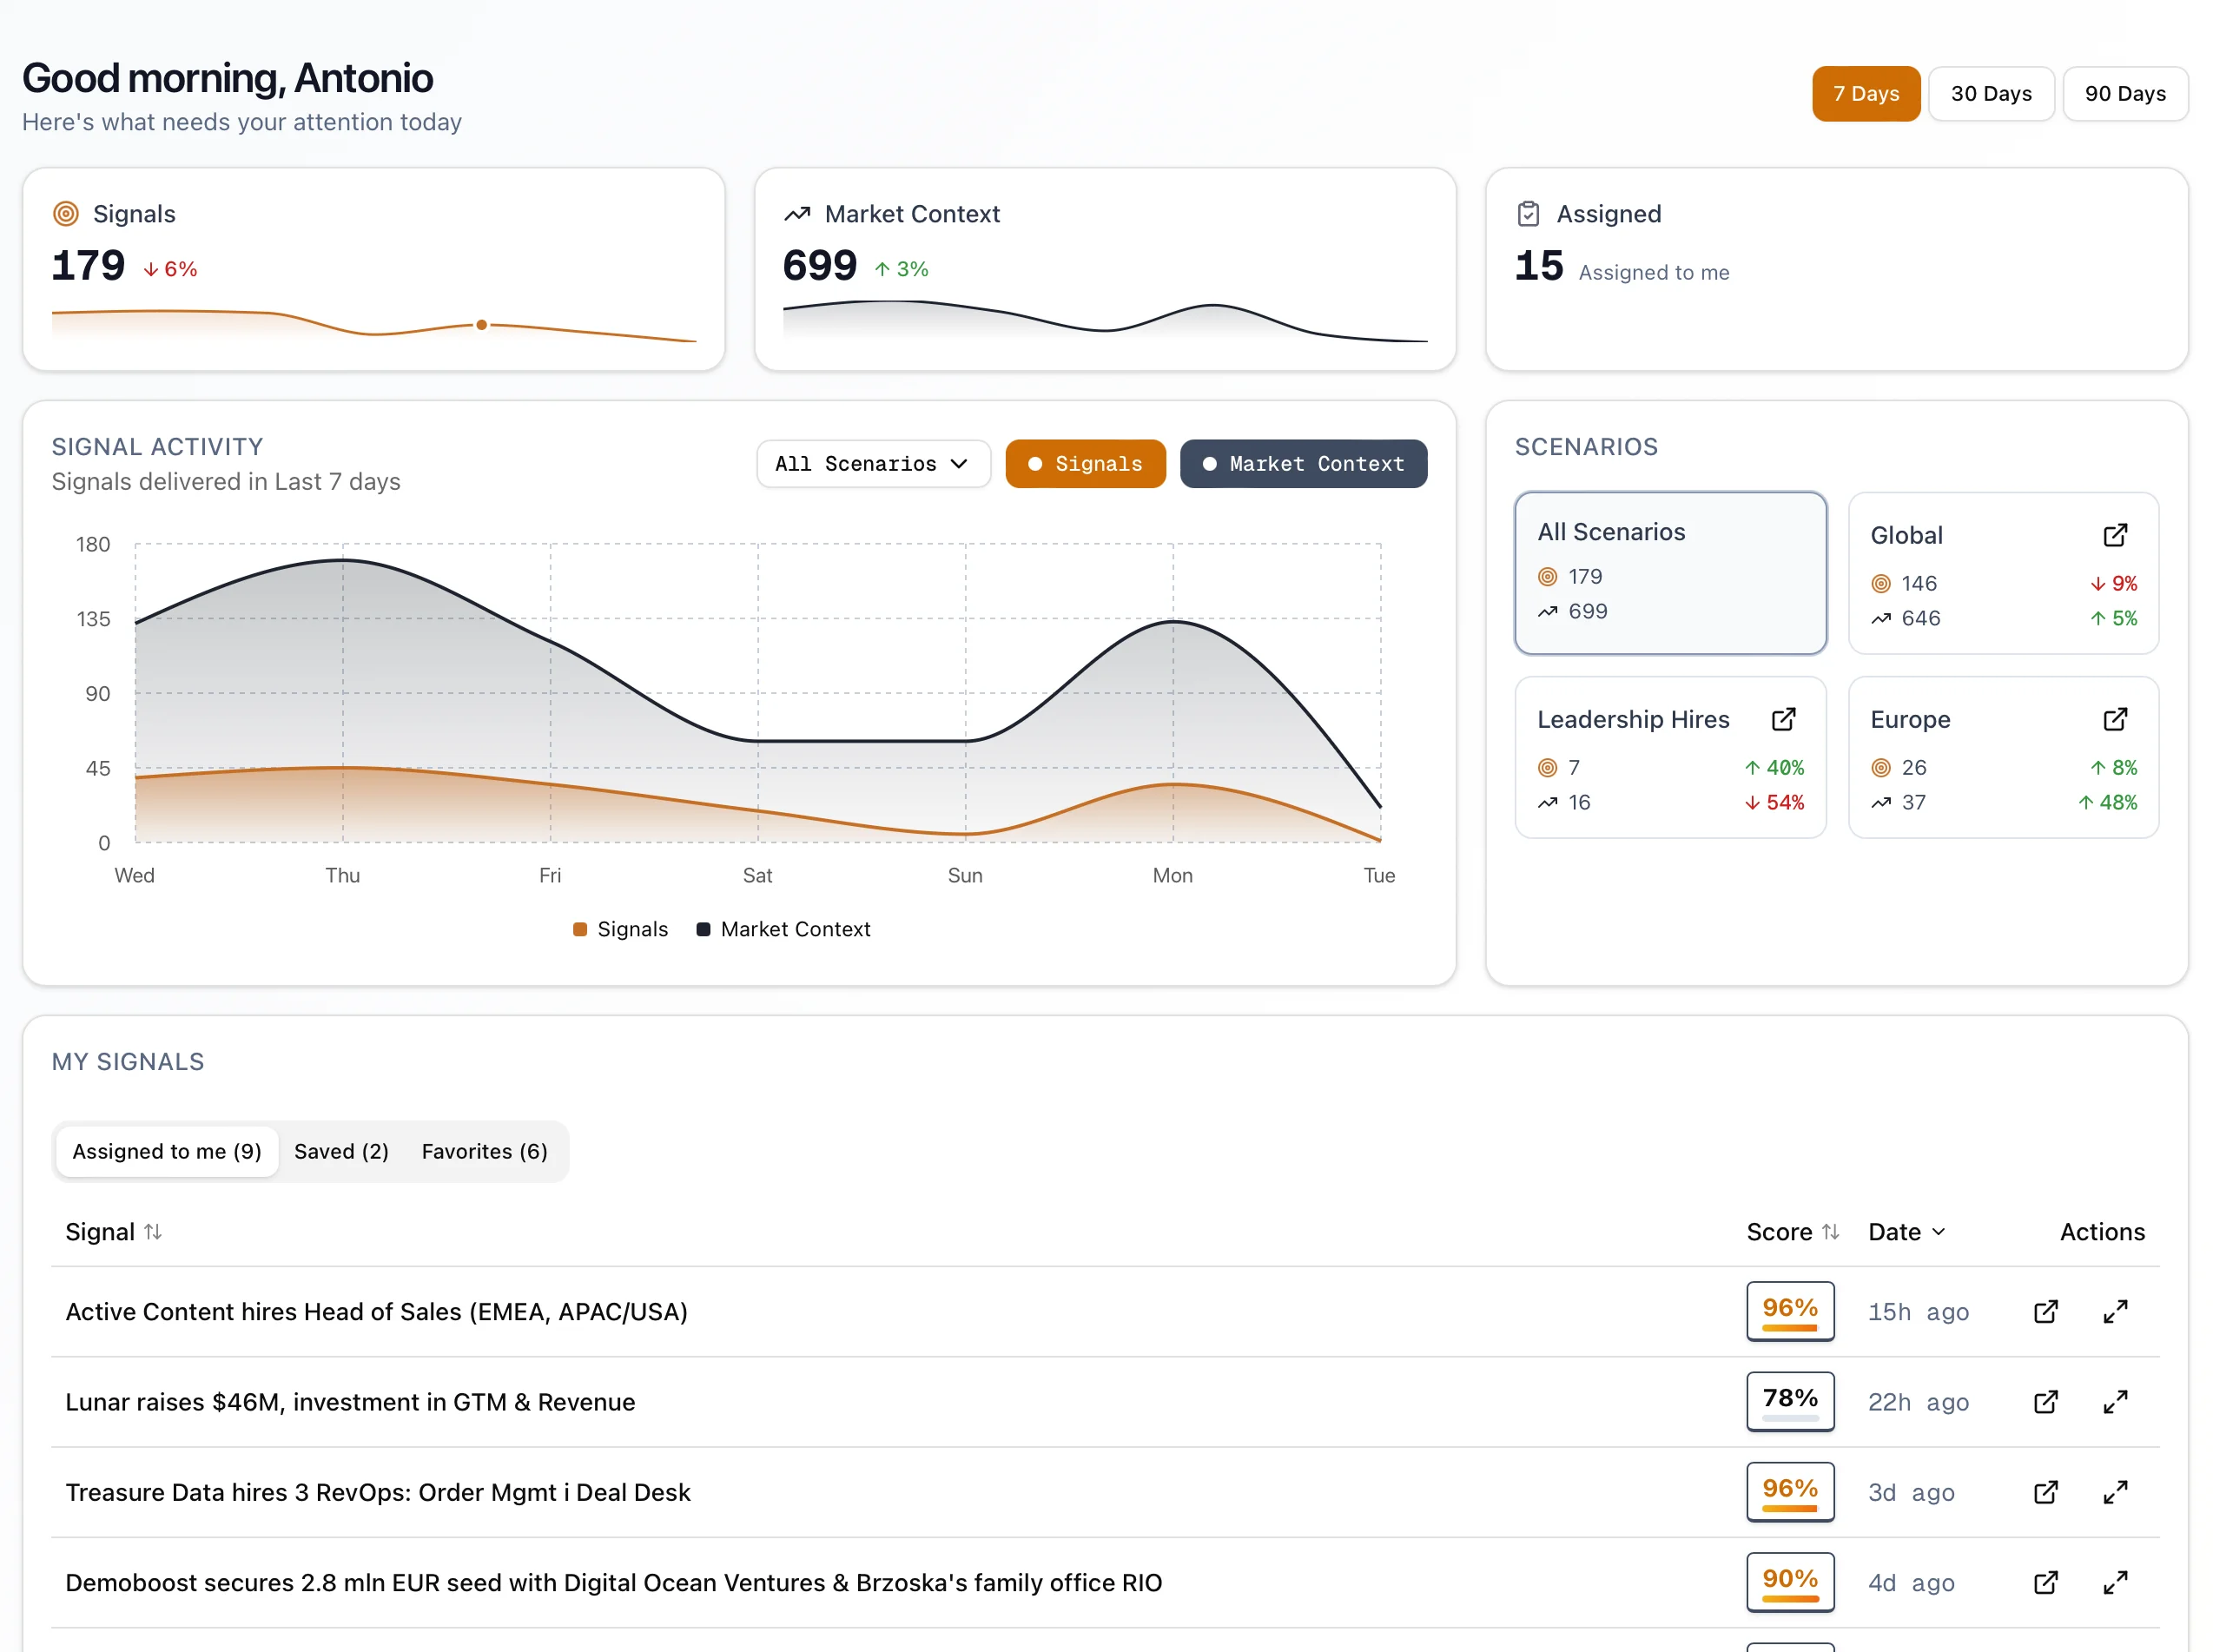
Task: Open the All Scenarios filter dropdown
Action: pos(872,463)
